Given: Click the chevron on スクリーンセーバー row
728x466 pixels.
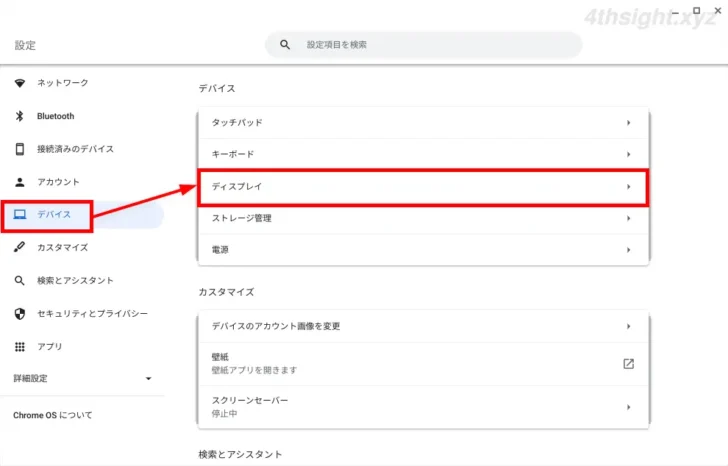Looking at the screenshot, I should (x=628, y=407).
